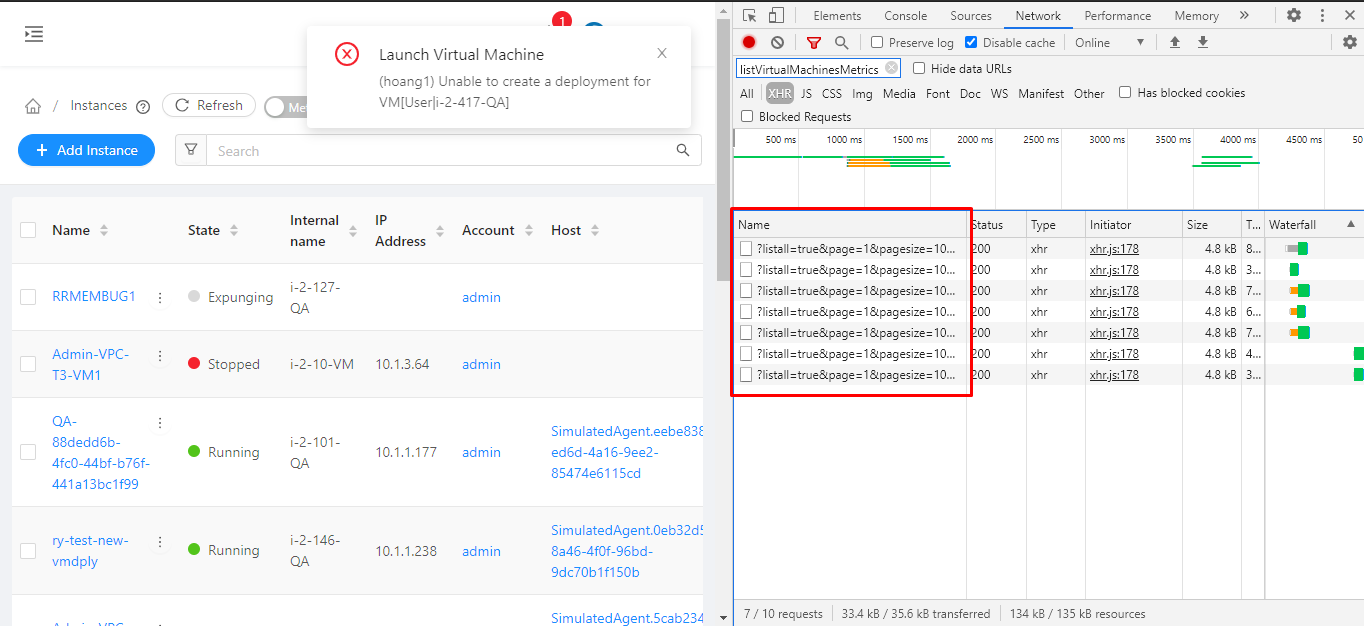Tick the select-all instances checkbox
1364x626 pixels.
click(28, 230)
